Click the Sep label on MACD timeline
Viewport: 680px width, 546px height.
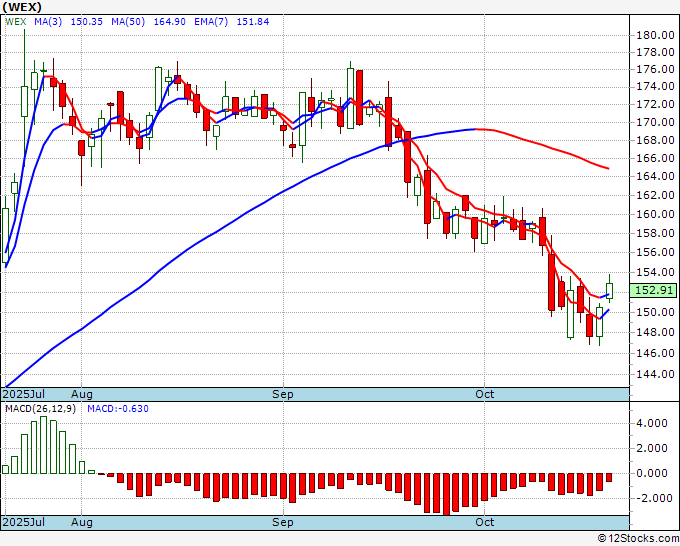pos(283,522)
